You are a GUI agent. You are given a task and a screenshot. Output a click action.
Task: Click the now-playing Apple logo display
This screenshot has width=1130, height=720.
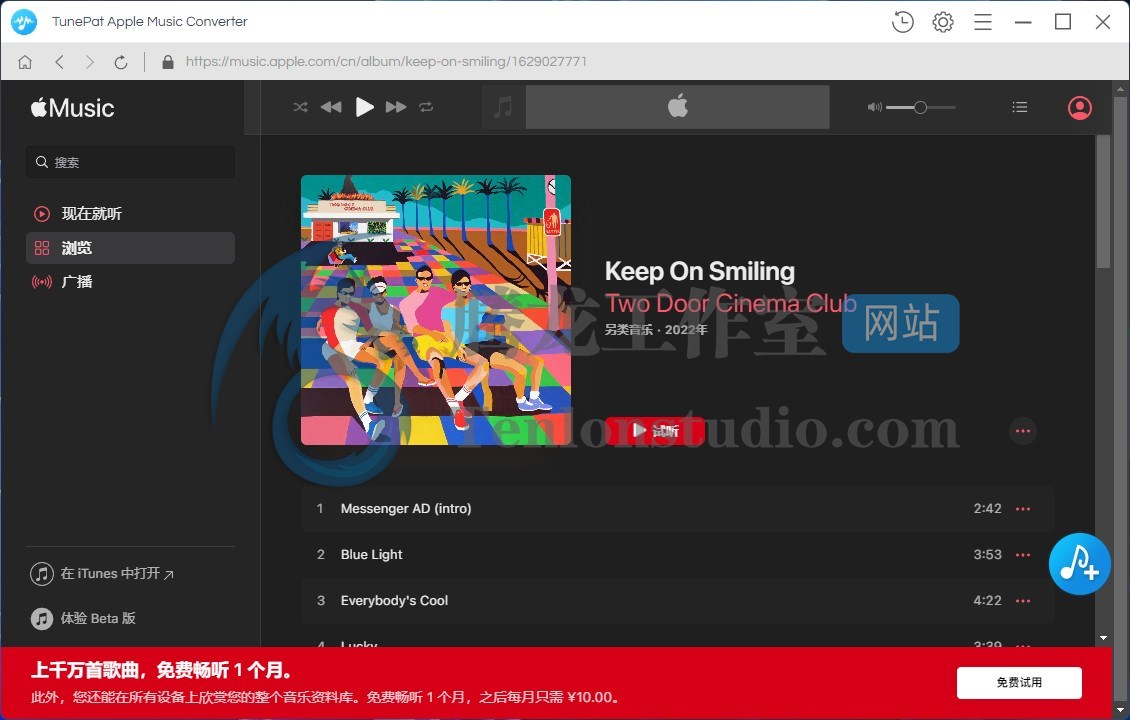(x=677, y=107)
